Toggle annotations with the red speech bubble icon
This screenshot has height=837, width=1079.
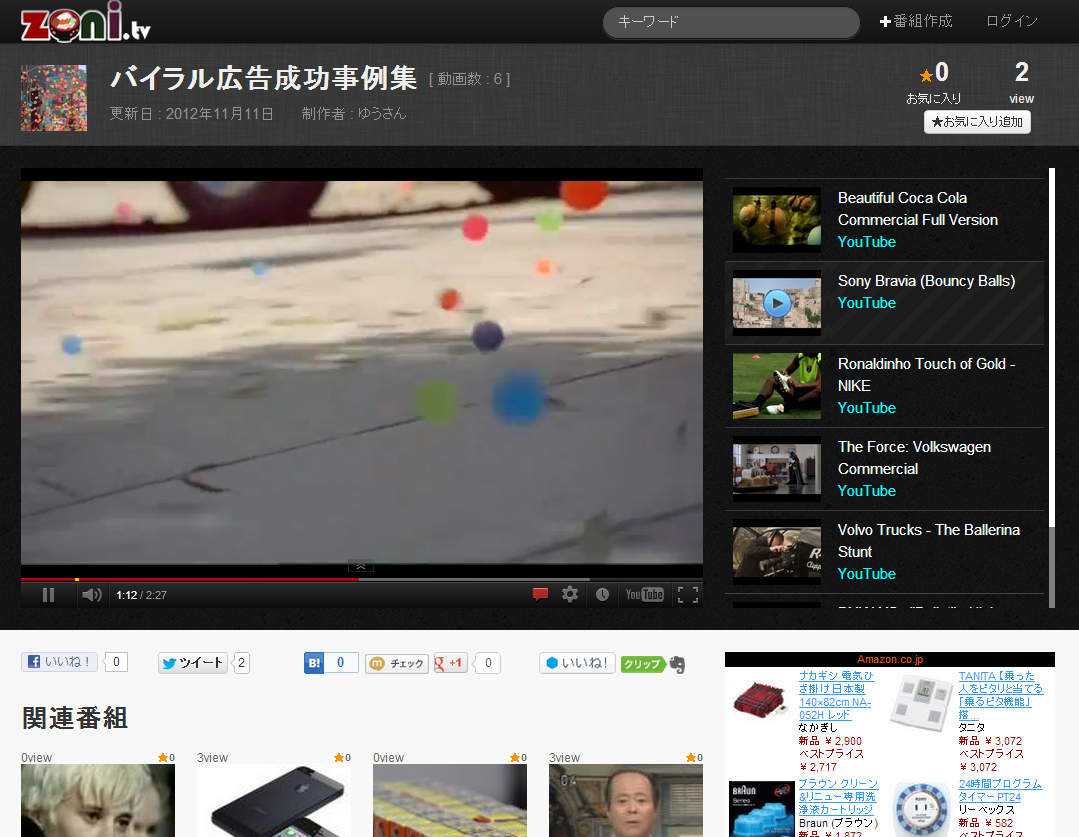[x=540, y=594]
